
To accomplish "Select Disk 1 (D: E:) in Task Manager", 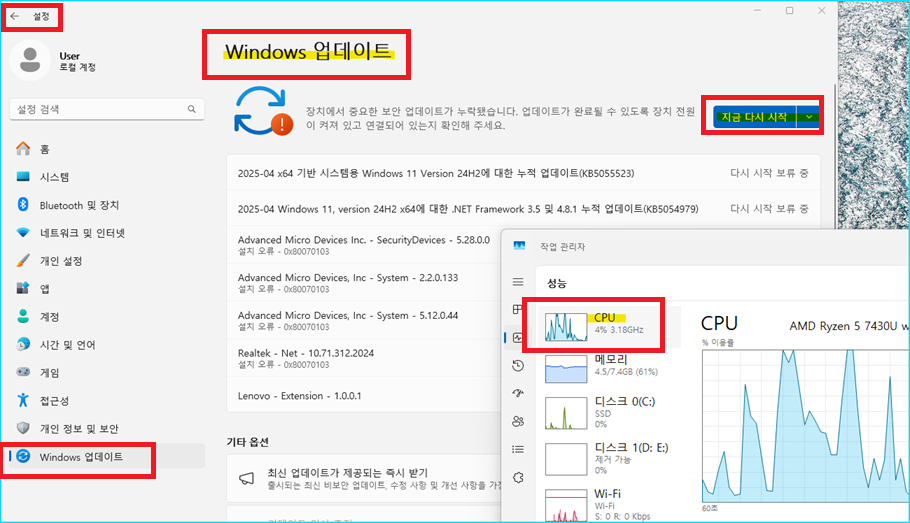I will pyautogui.click(x=609, y=459).
